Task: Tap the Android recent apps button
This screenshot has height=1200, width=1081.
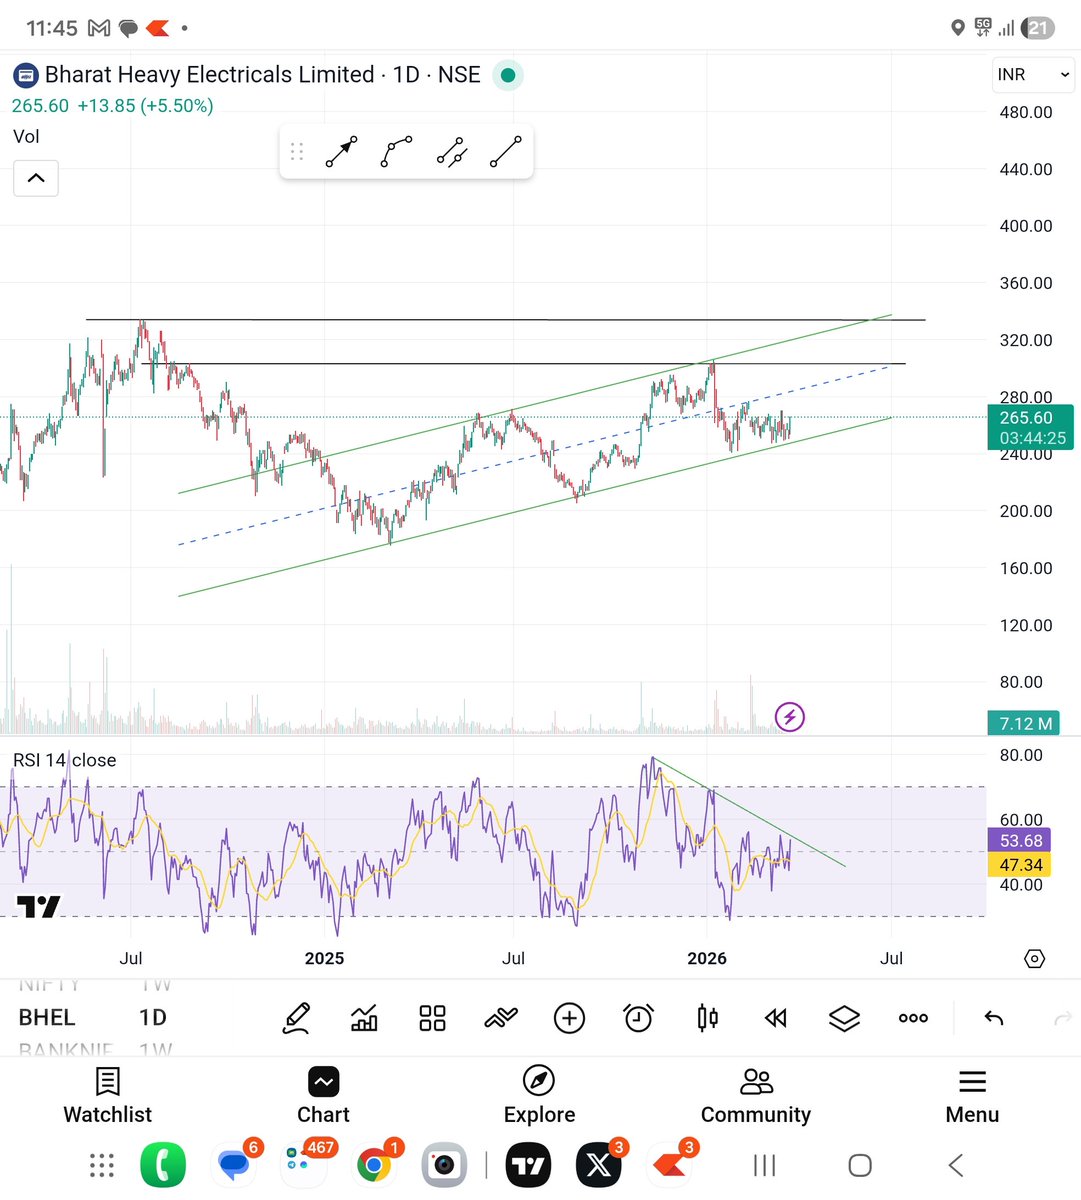Action: [x=764, y=1165]
